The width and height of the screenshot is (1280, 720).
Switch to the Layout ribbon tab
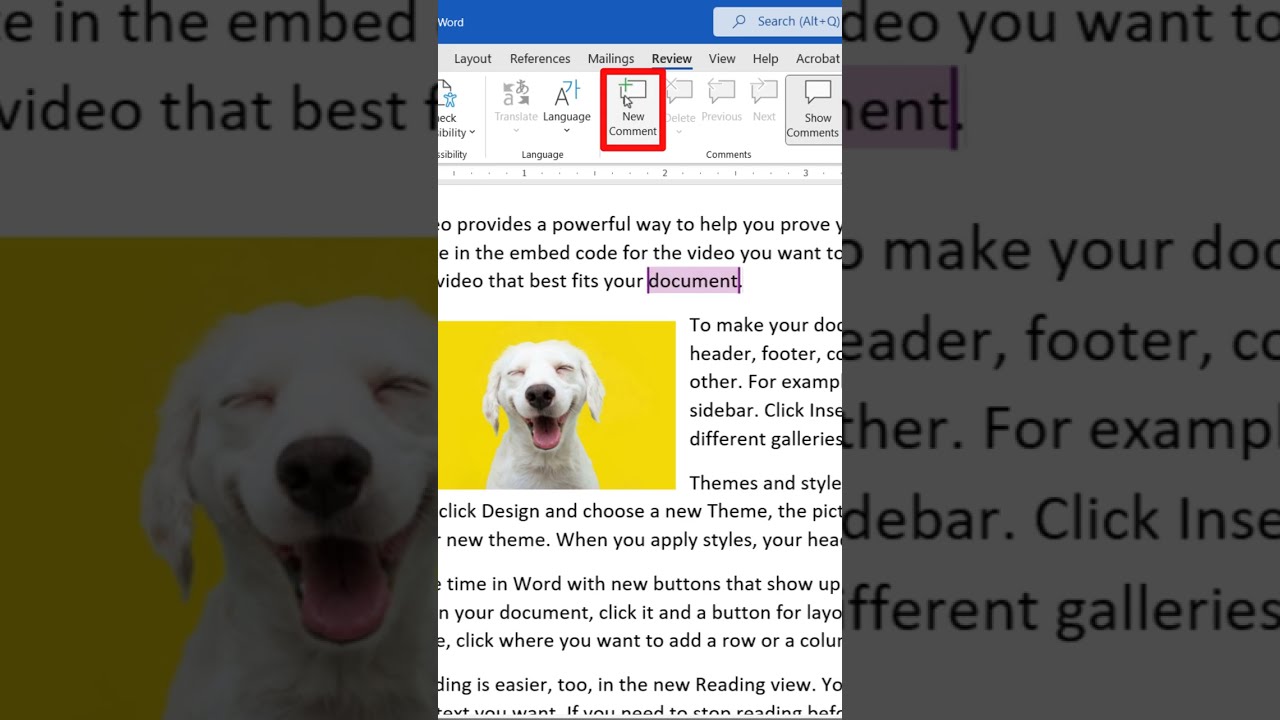(473, 59)
